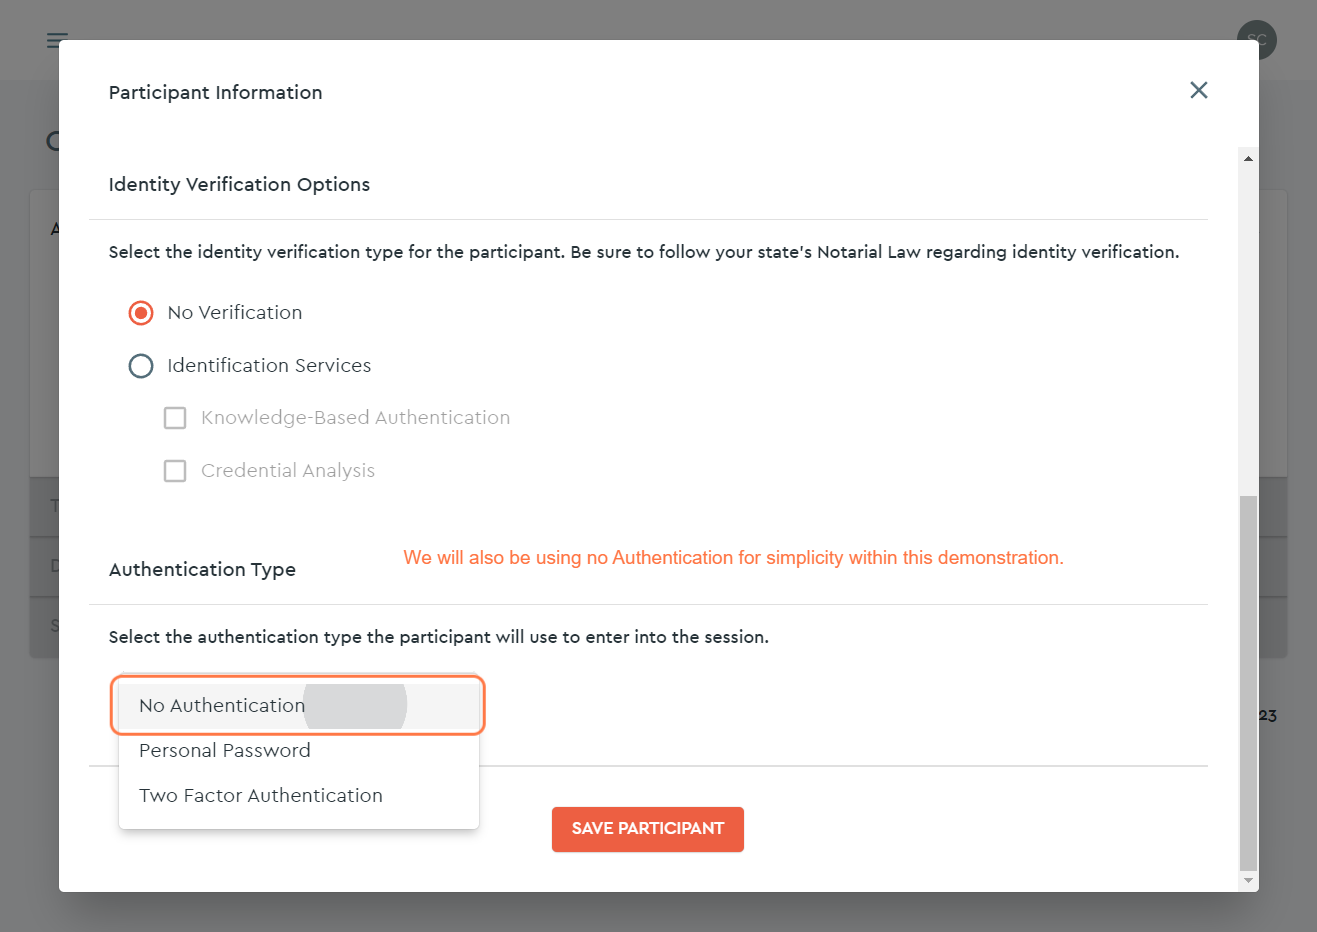Click the Authentication Type heading
The image size is (1317, 932).
click(202, 570)
